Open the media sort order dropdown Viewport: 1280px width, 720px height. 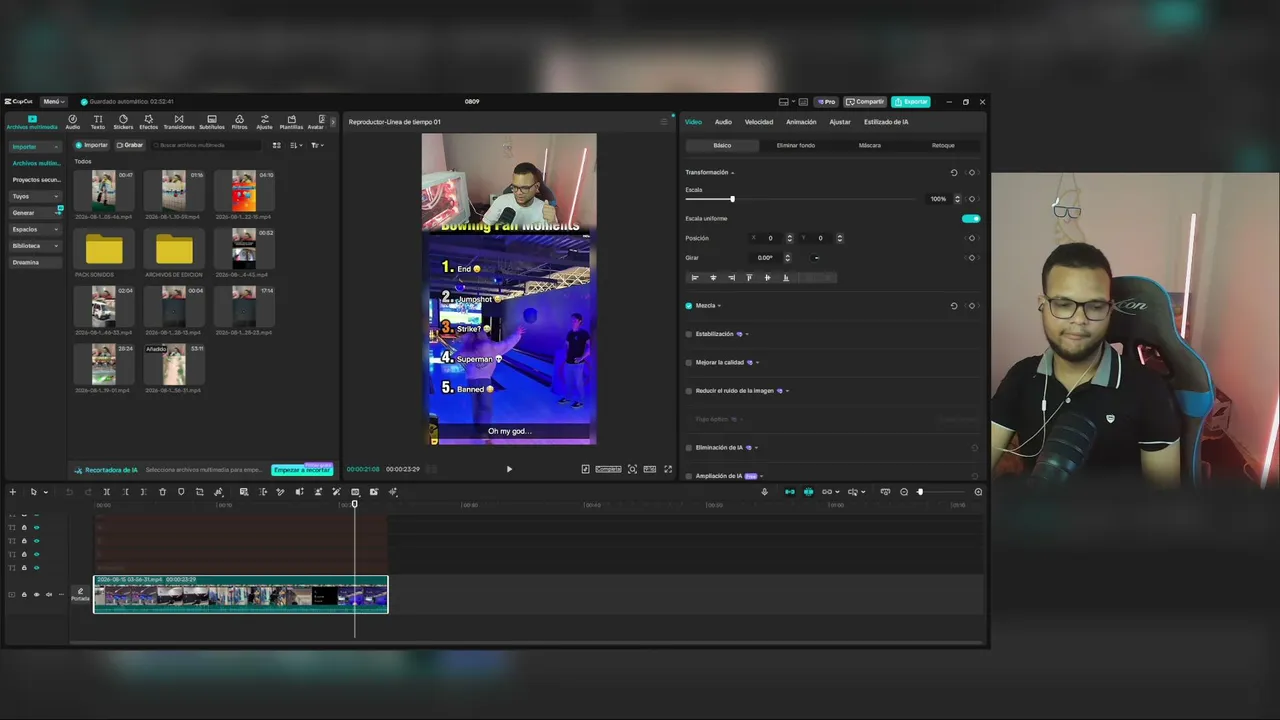coord(296,145)
